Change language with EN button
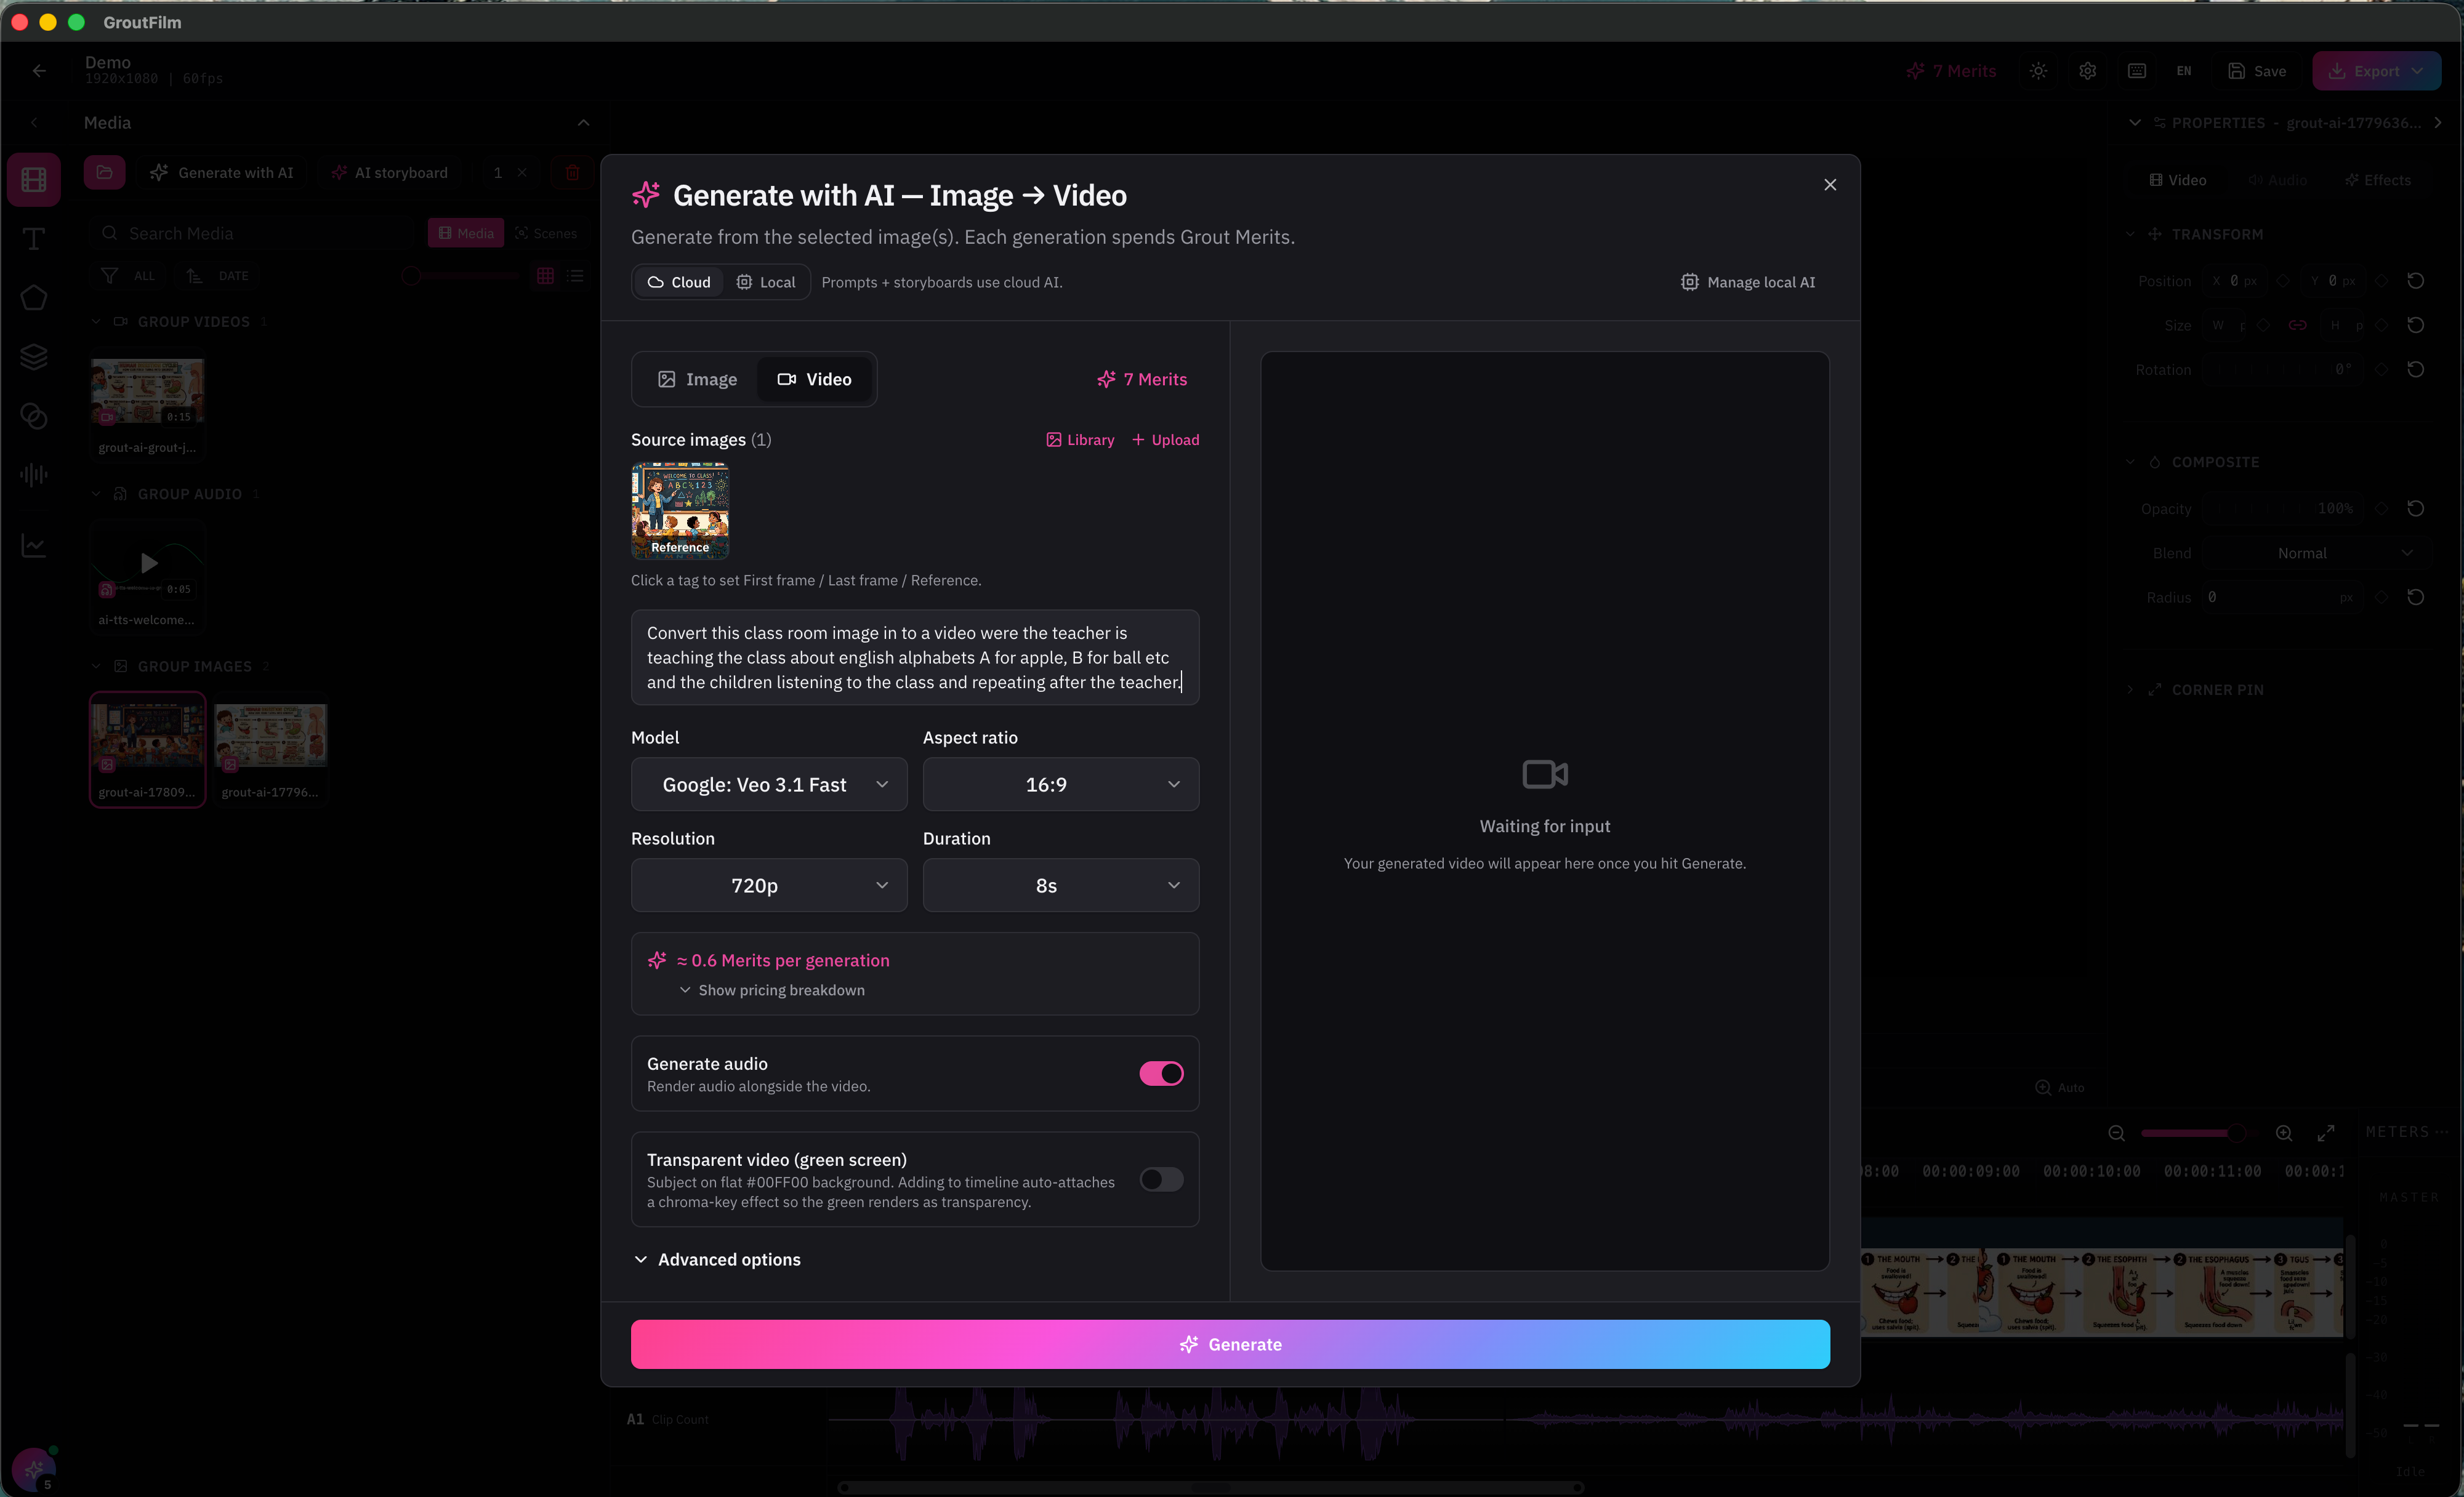The image size is (2464, 1497). click(x=2183, y=71)
